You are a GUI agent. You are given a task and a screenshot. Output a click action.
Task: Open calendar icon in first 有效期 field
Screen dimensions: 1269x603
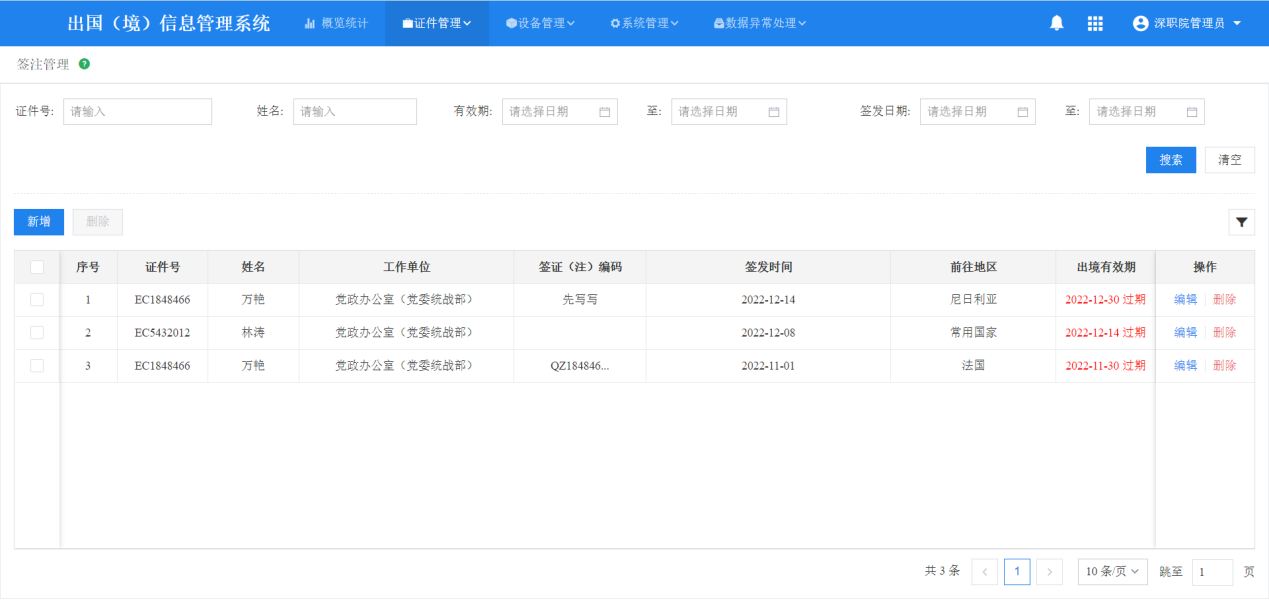[x=604, y=112]
